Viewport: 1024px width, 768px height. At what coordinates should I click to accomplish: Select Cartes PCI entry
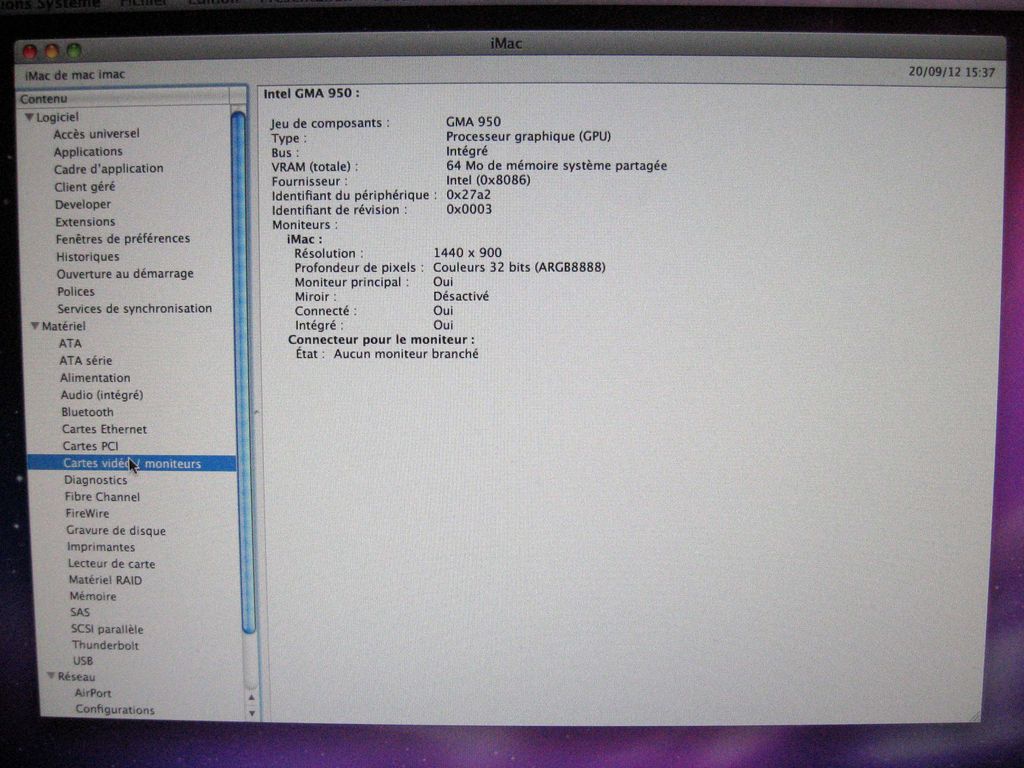[x=90, y=446]
